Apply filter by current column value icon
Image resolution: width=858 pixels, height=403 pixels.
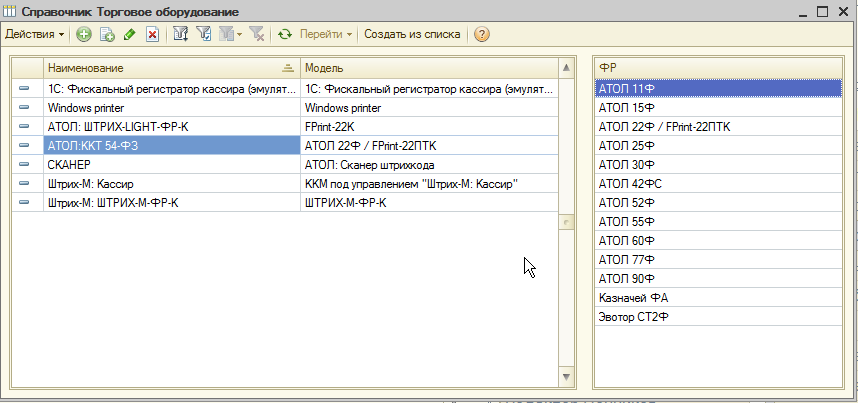click(x=204, y=34)
